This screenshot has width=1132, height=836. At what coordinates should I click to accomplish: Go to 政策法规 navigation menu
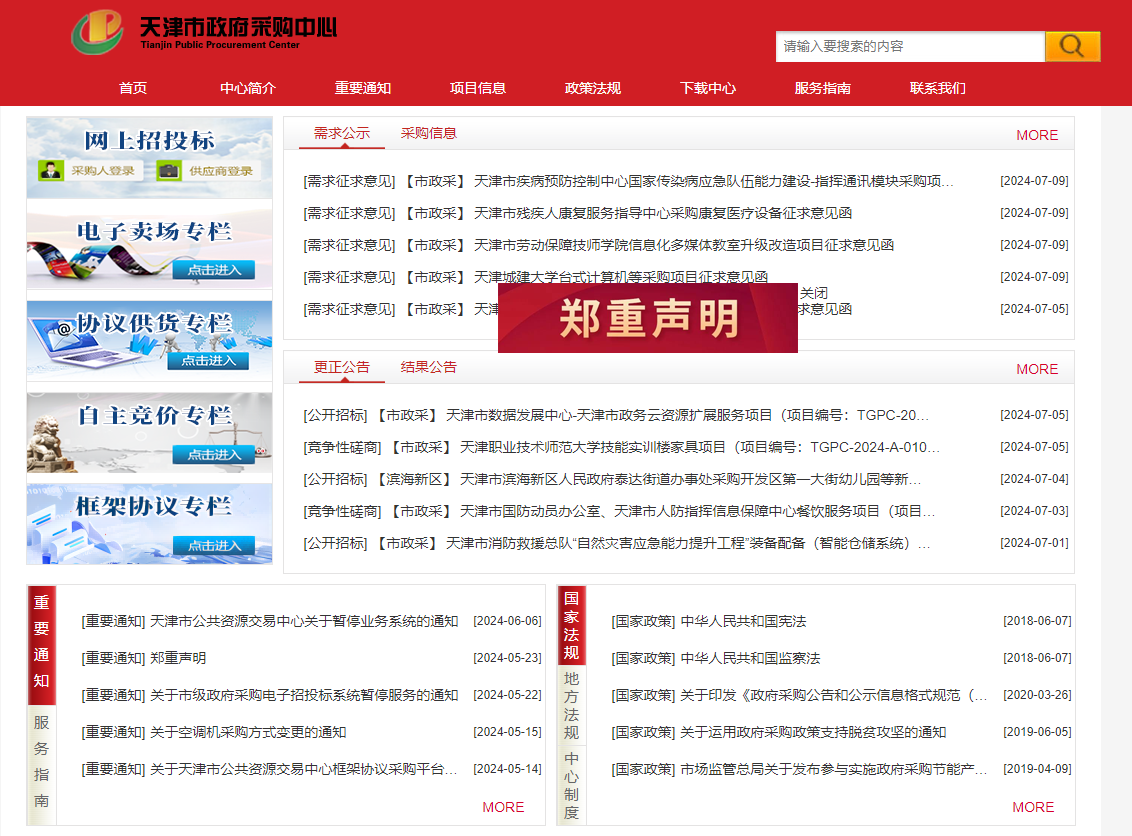pos(593,88)
